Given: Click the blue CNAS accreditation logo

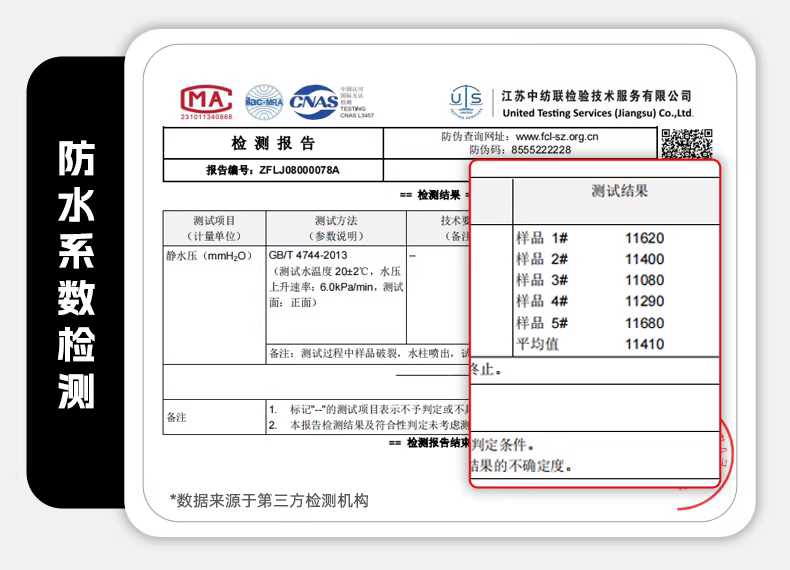Looking at the screenshot, I should [314, 102].
